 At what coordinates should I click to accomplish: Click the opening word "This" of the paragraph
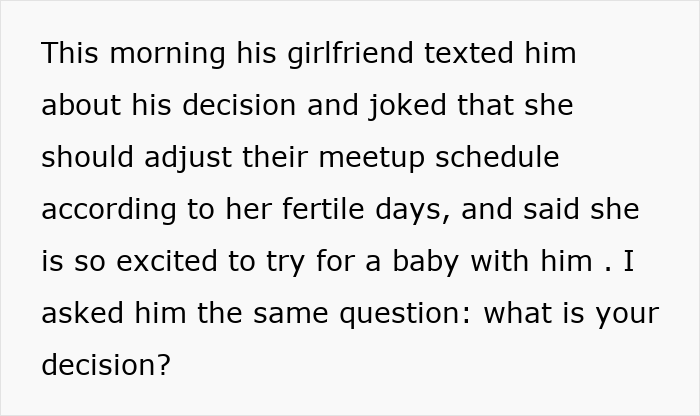click(x=71, y=54)
